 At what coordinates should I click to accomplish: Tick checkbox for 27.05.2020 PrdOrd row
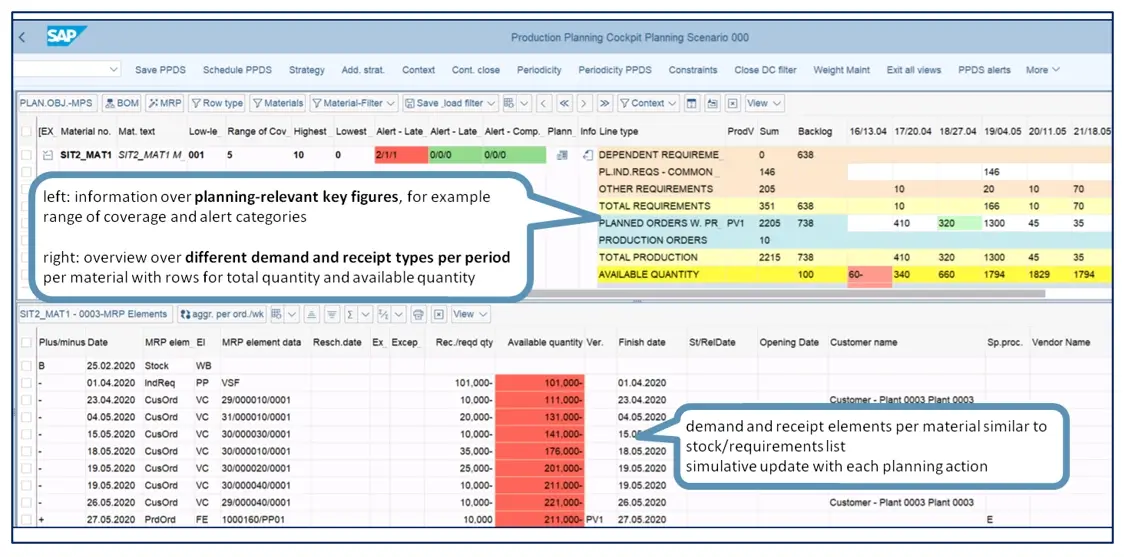point(27,520)
